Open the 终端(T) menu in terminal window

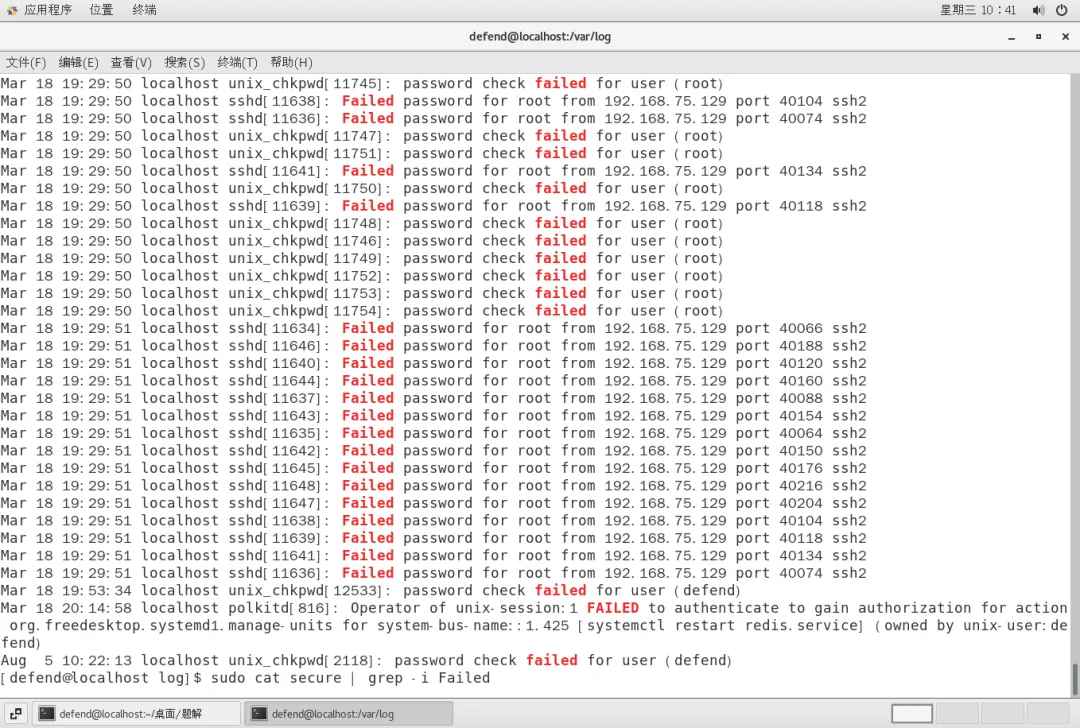pos(238,63)
